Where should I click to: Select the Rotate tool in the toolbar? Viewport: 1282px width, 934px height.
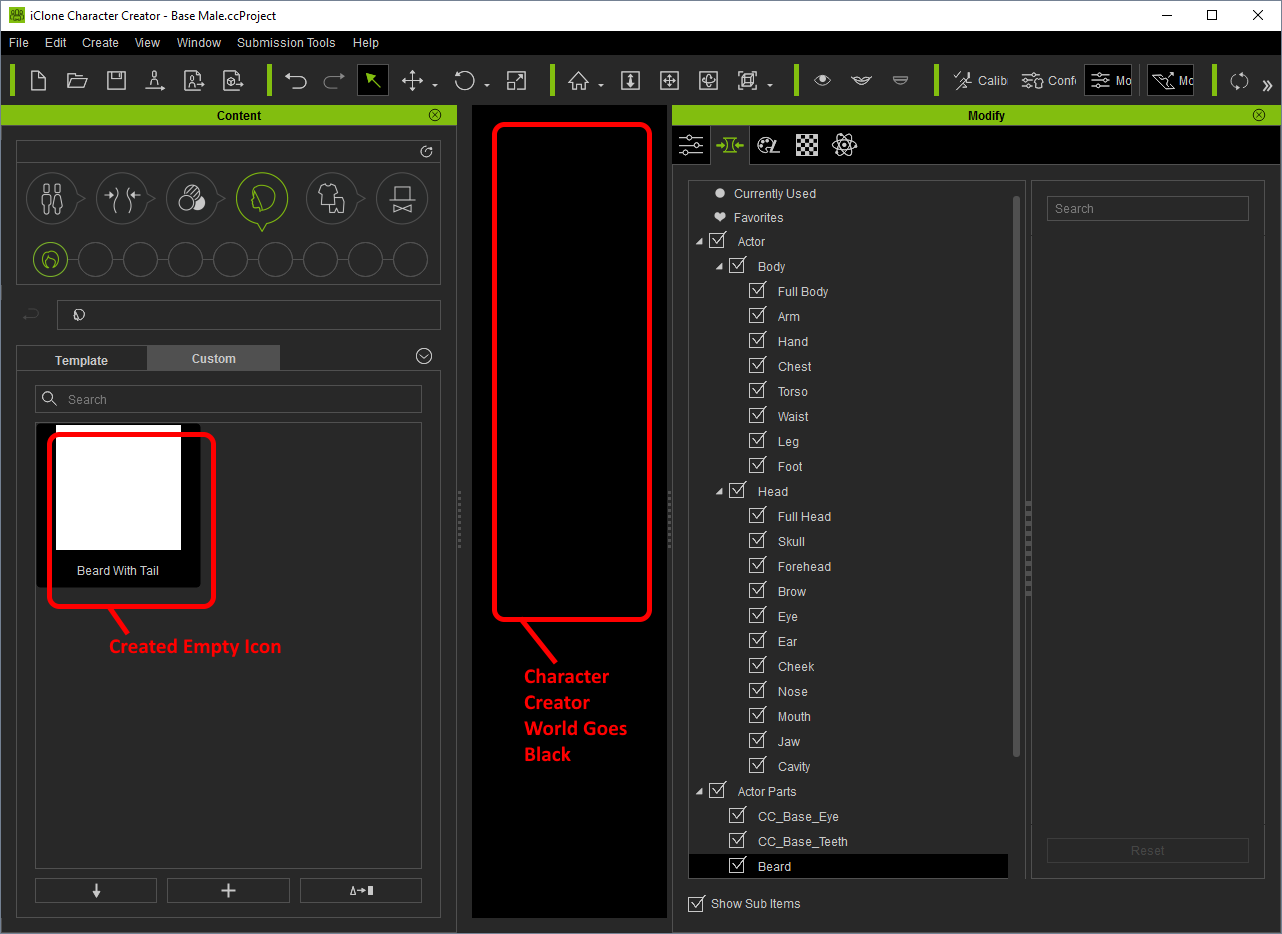[462, 80]
